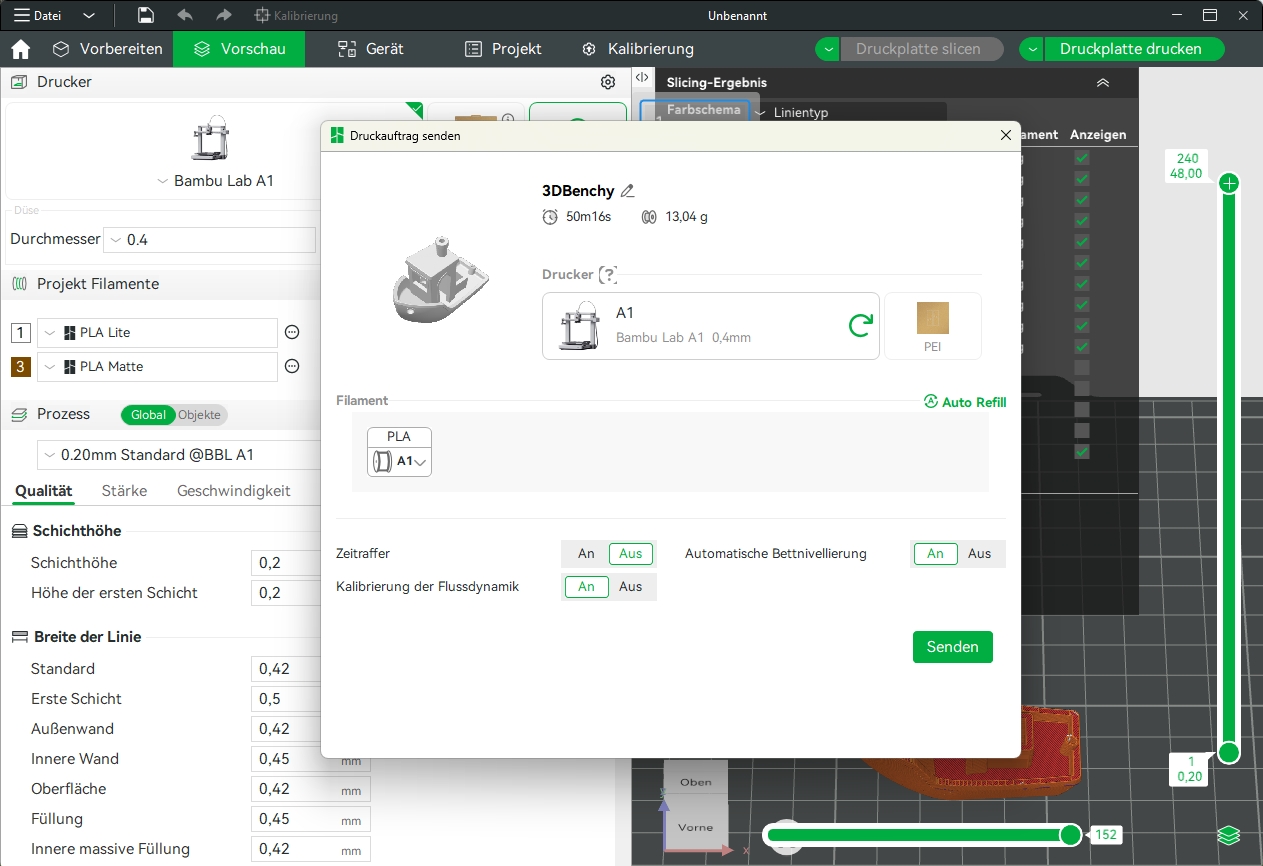The width and height of the screenshot is (1263, 866).
Task: Open the Bambu Lab A1 printer dropdown
Action: pos(215,182)
